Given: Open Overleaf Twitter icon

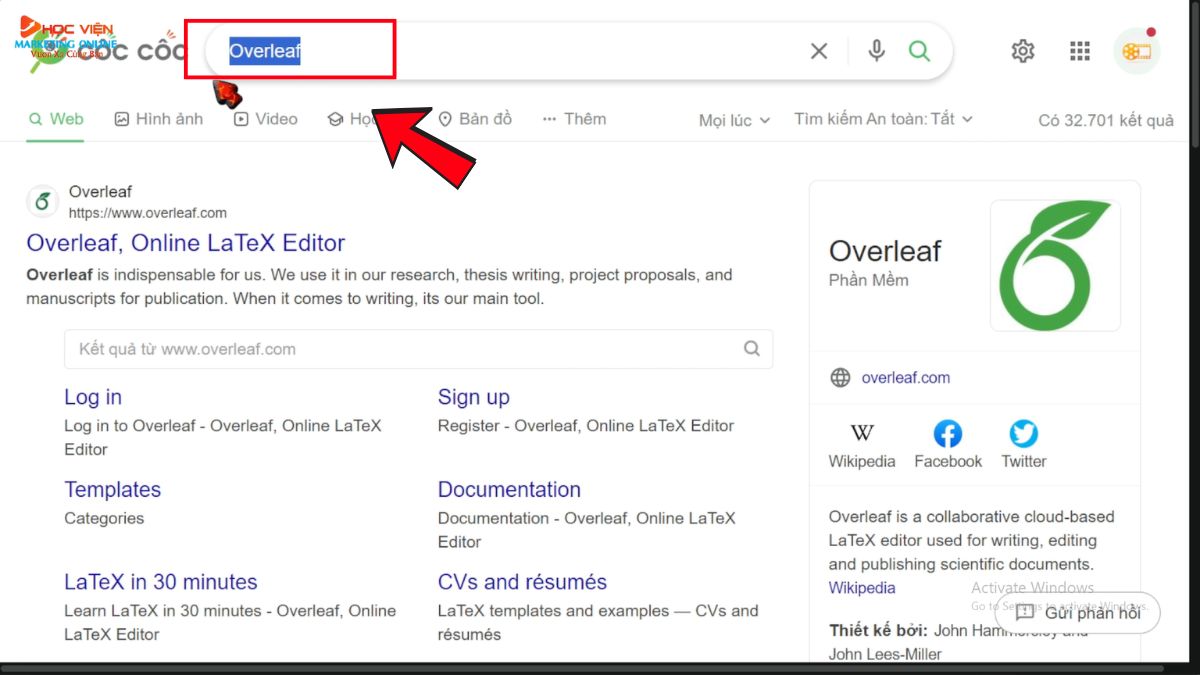Looking at the screenshot, I should coord(1023,434).
